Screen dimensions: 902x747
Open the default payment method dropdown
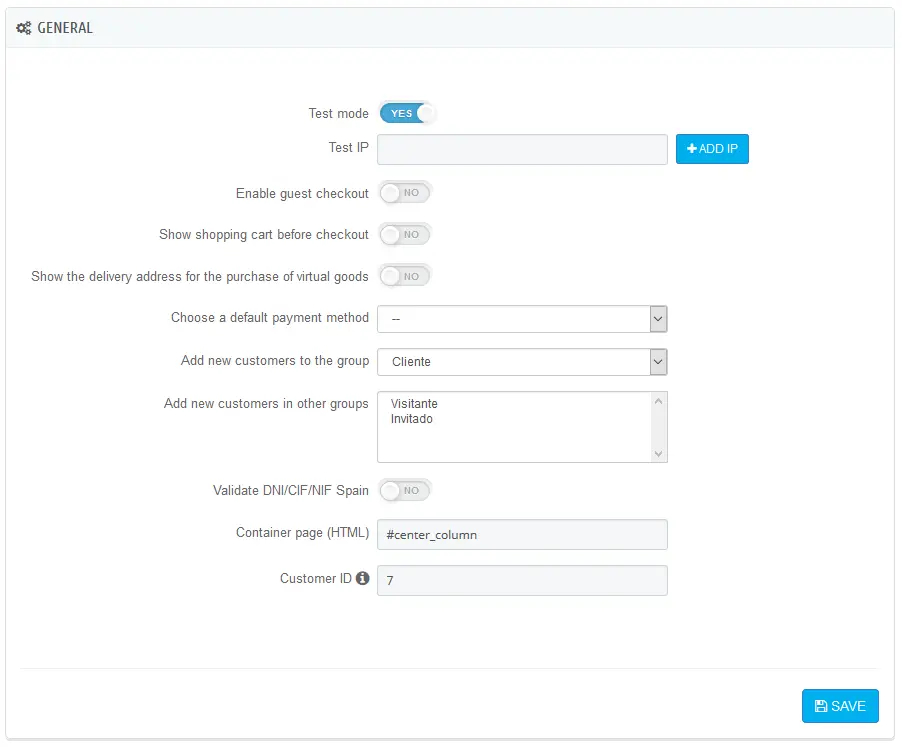pyautogui.click(x=521, y=318)
